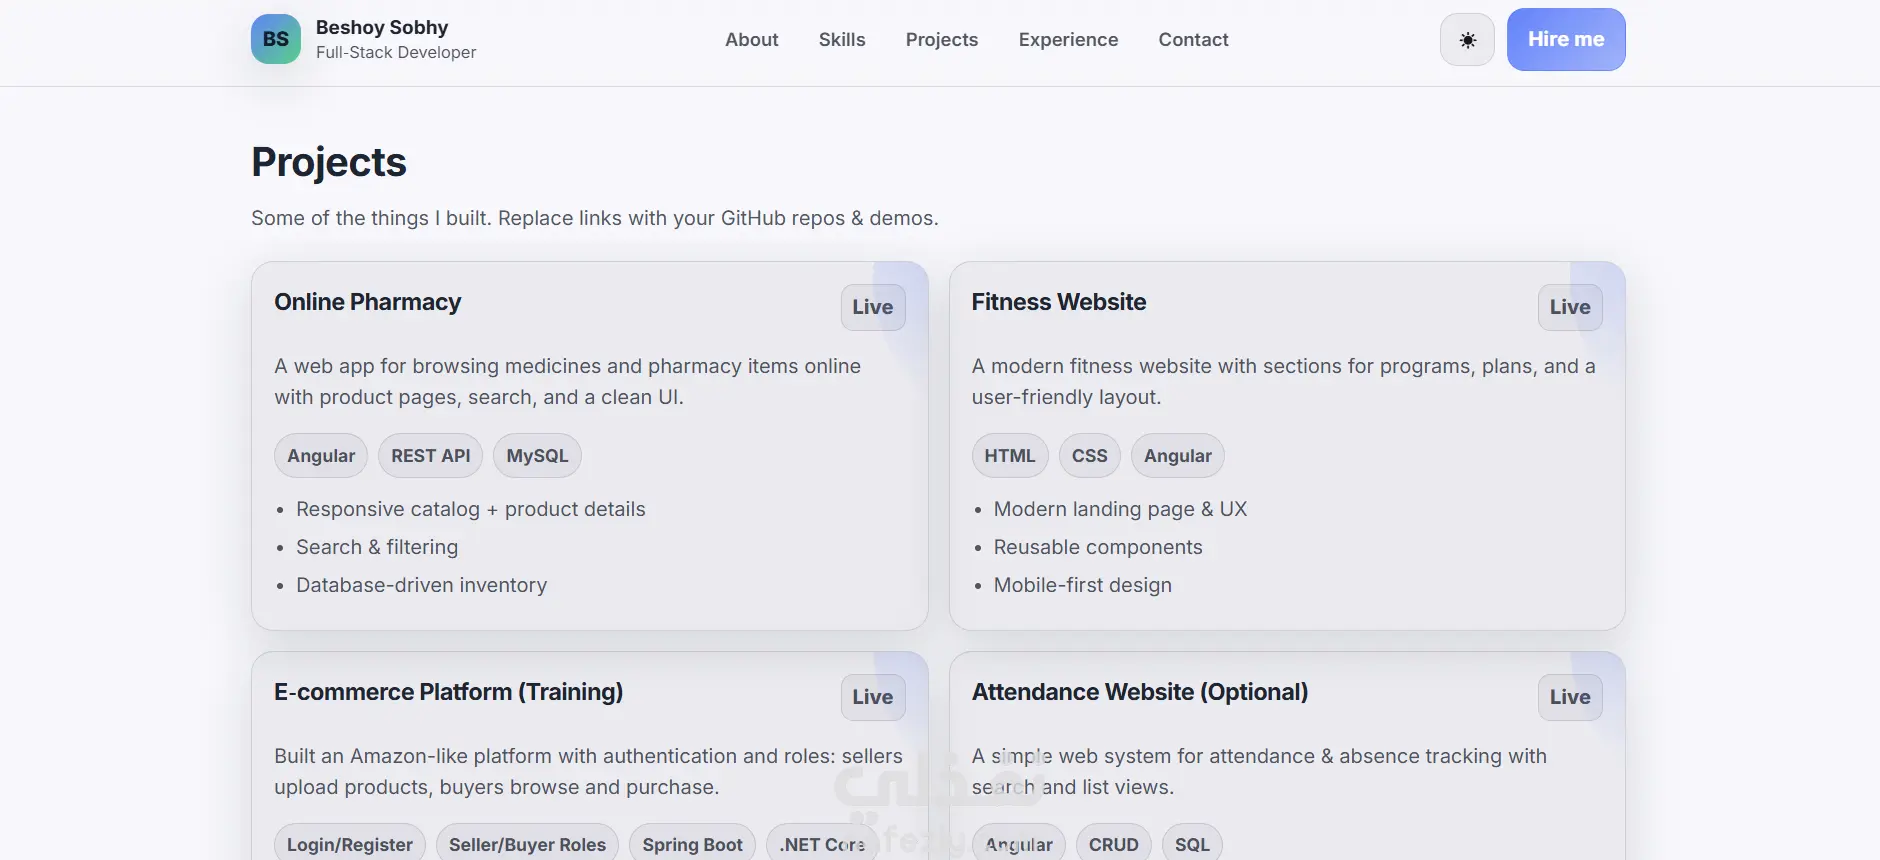This screenshot has height=860, width=1880.
Task: Open the Online Pharmacy Live link
Action: [873, 307]
